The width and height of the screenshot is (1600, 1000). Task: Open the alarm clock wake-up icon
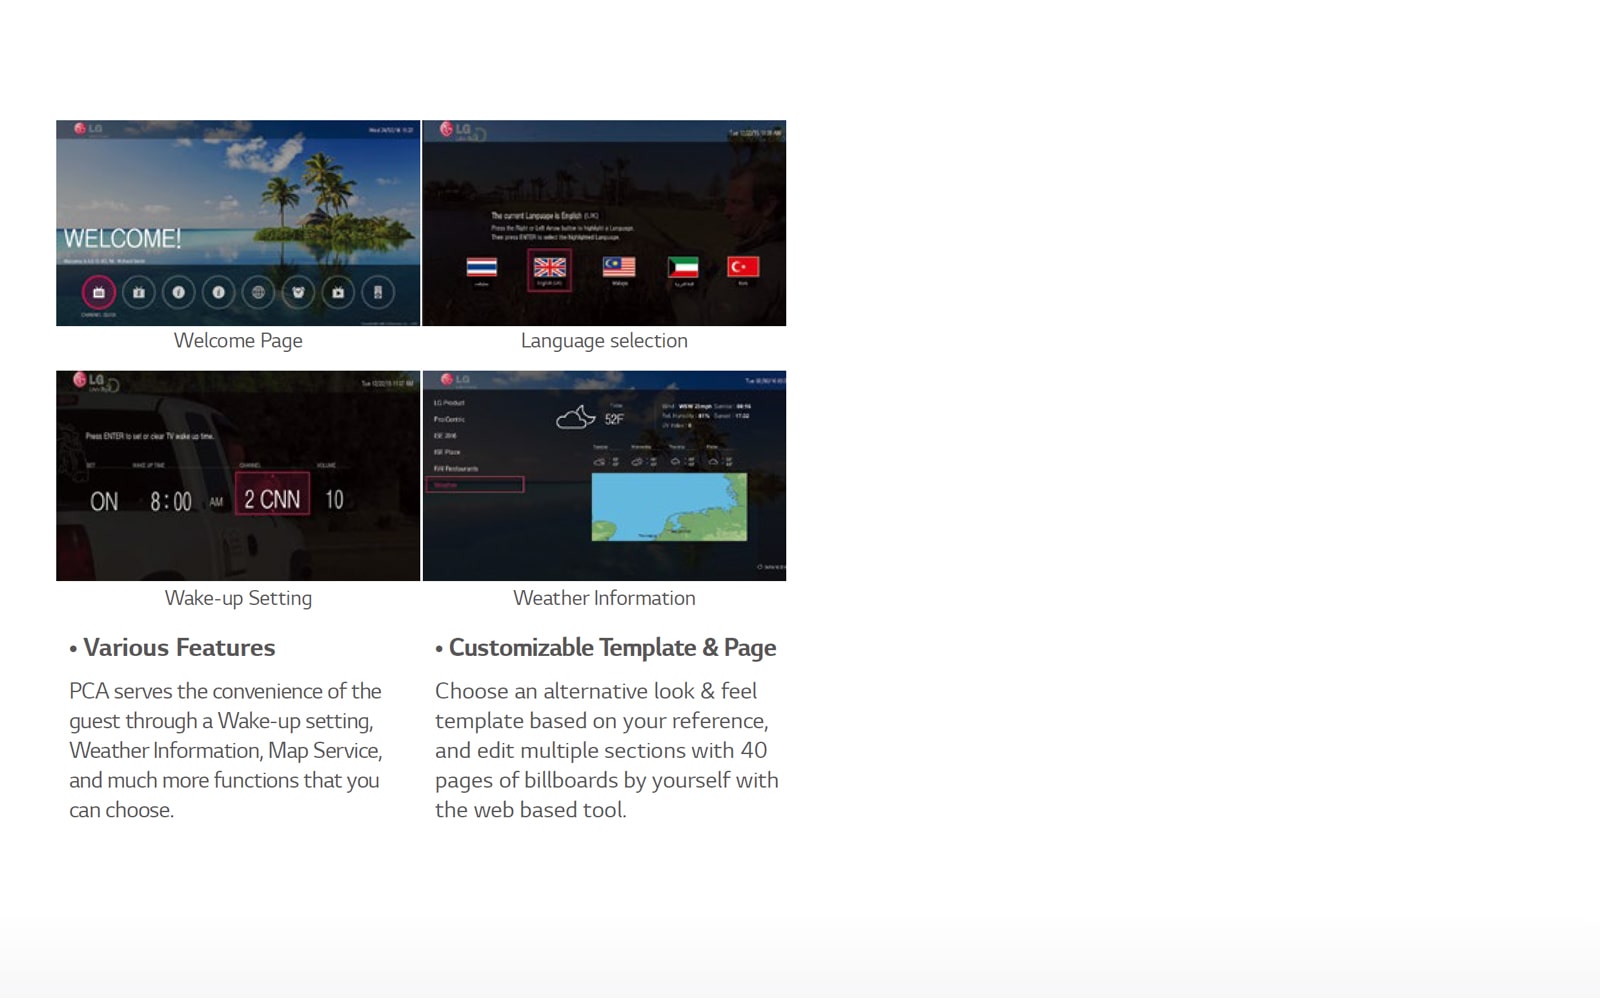click(x=298, y=292)
